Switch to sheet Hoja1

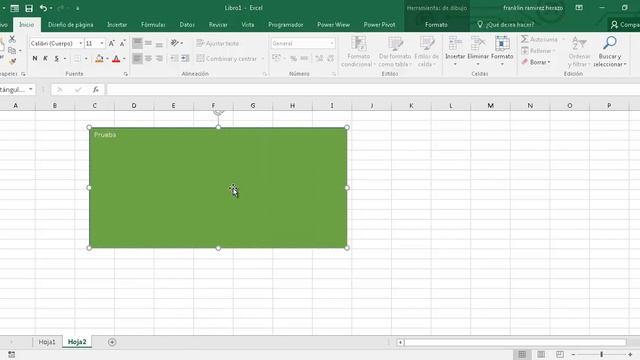[x=47, y=342]
